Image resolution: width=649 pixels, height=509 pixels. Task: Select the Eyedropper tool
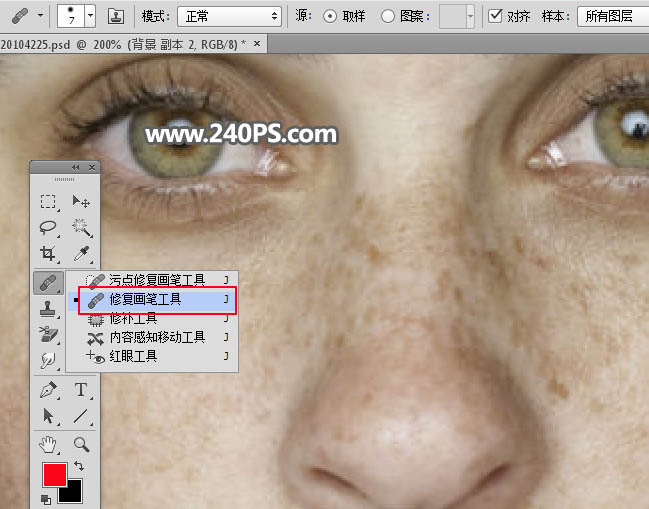pyautogui.click(x=81, y=254)
